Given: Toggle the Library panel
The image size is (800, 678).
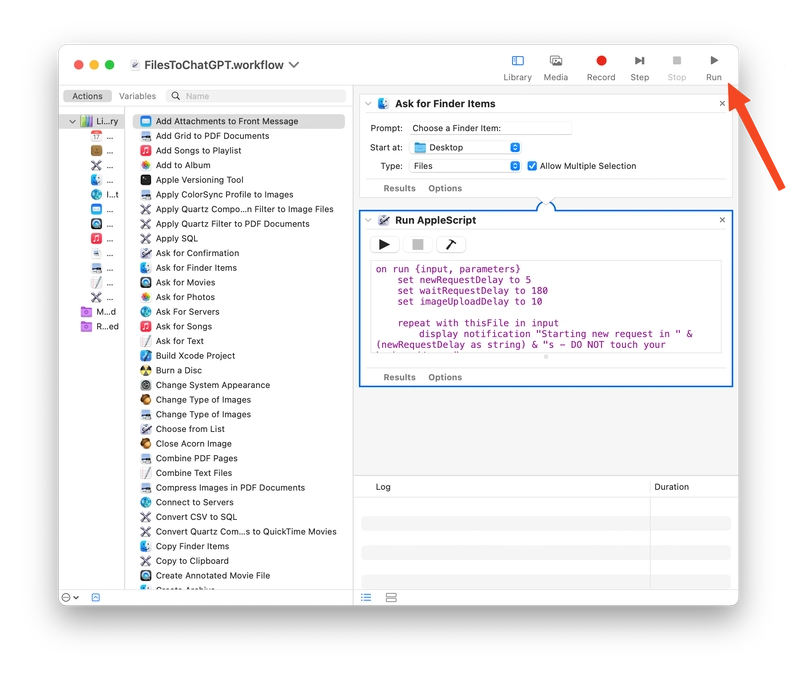Looking at the screenshot, I should click(517, 68).
